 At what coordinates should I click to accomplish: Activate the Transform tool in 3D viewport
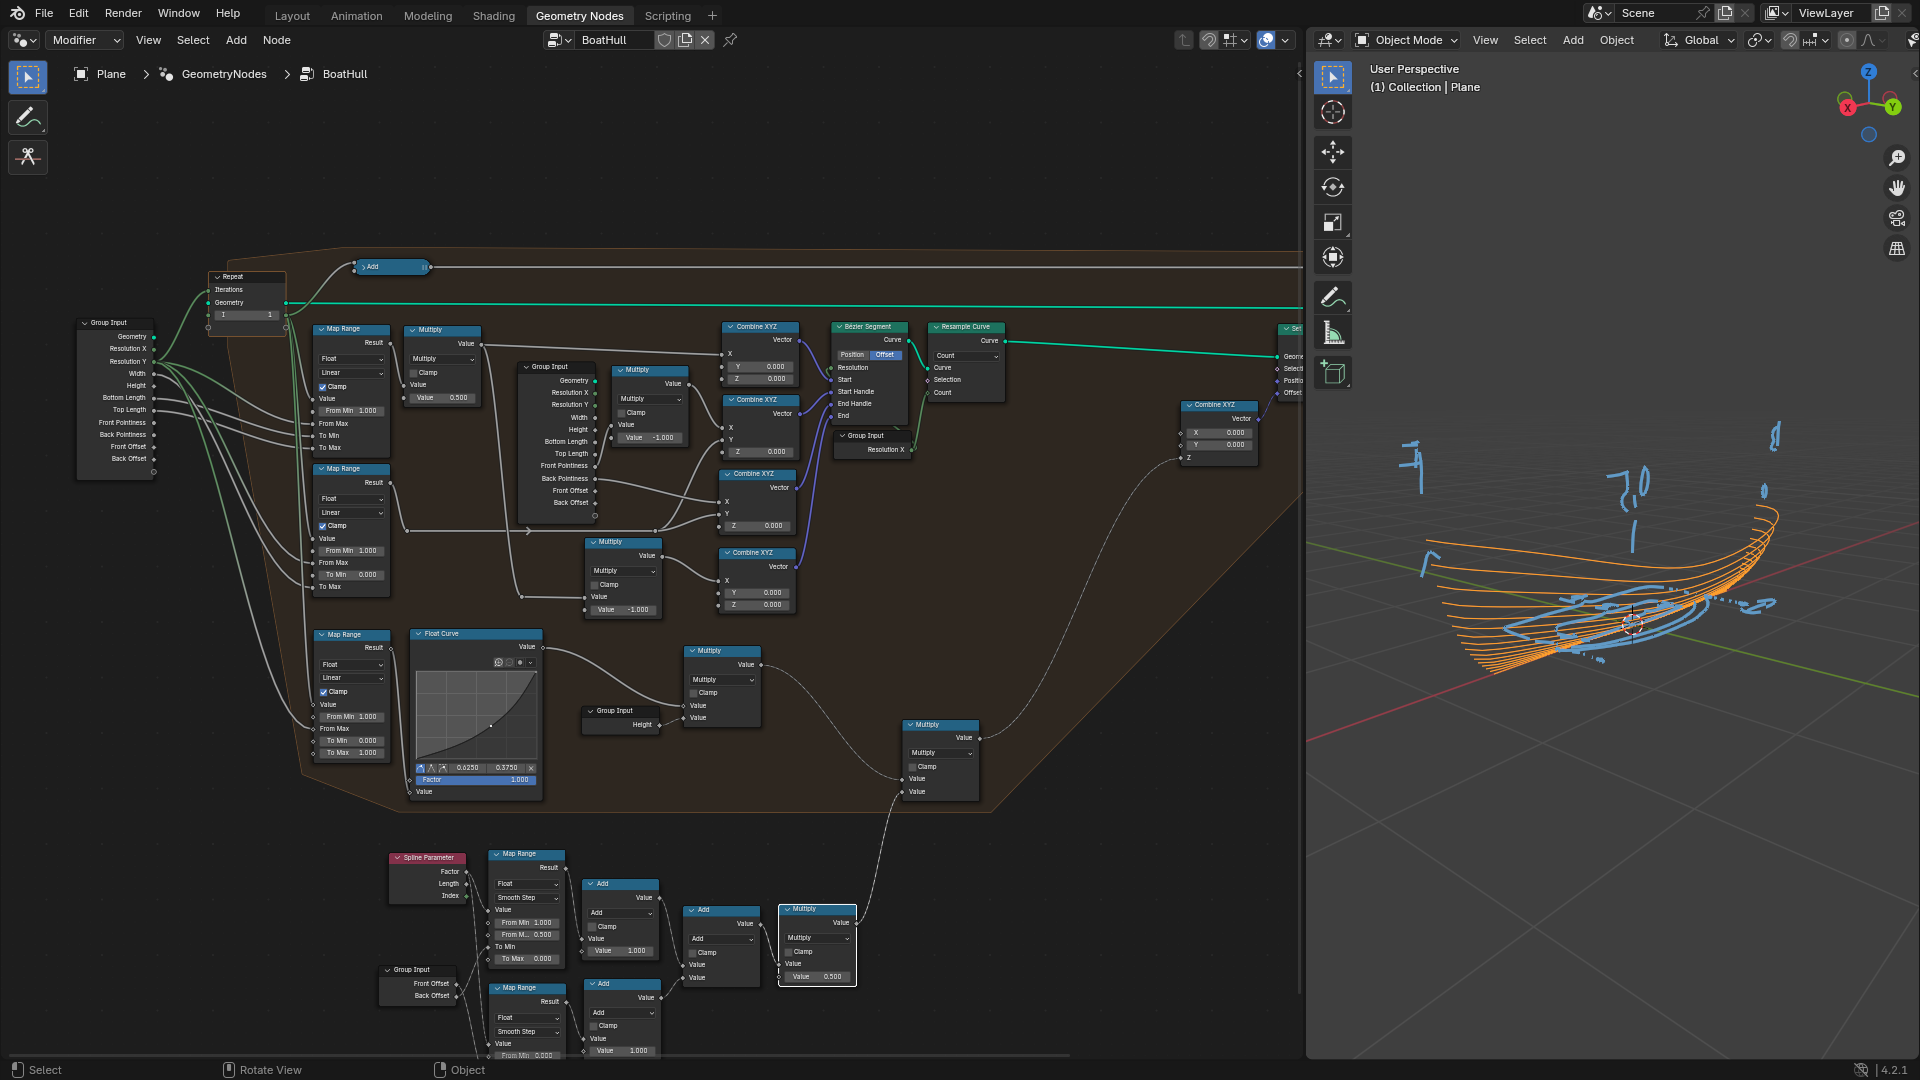click(x=1333, y=257)
